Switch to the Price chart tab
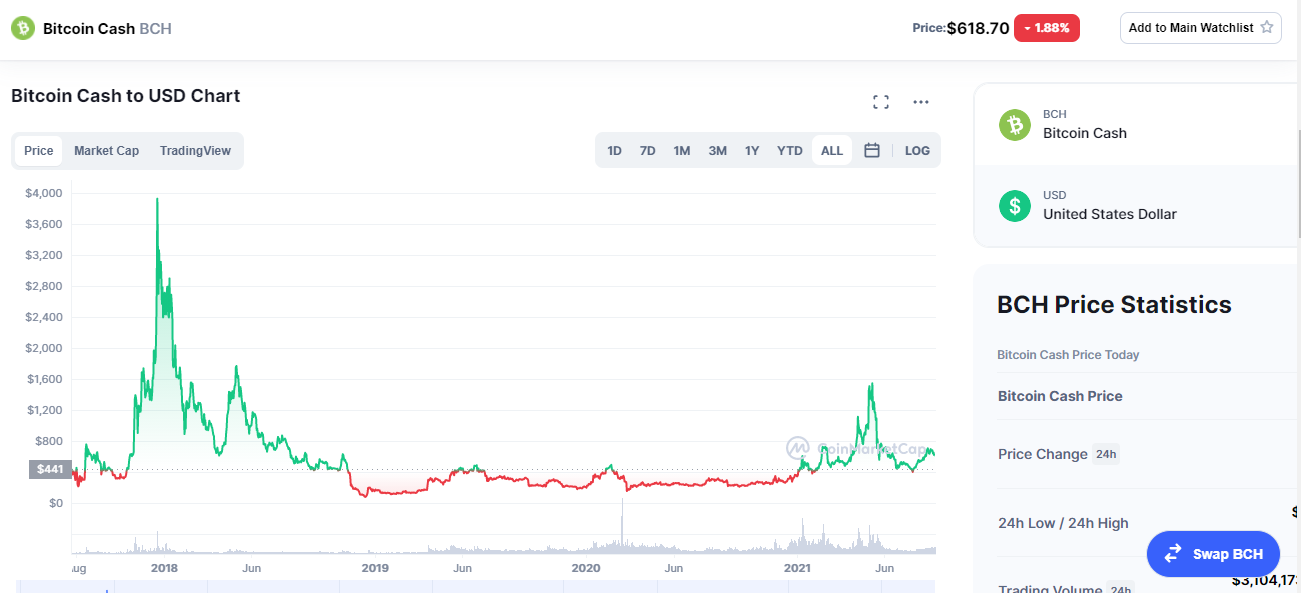The width and height of the screenshot is (1301, 593). coord(39,151)
